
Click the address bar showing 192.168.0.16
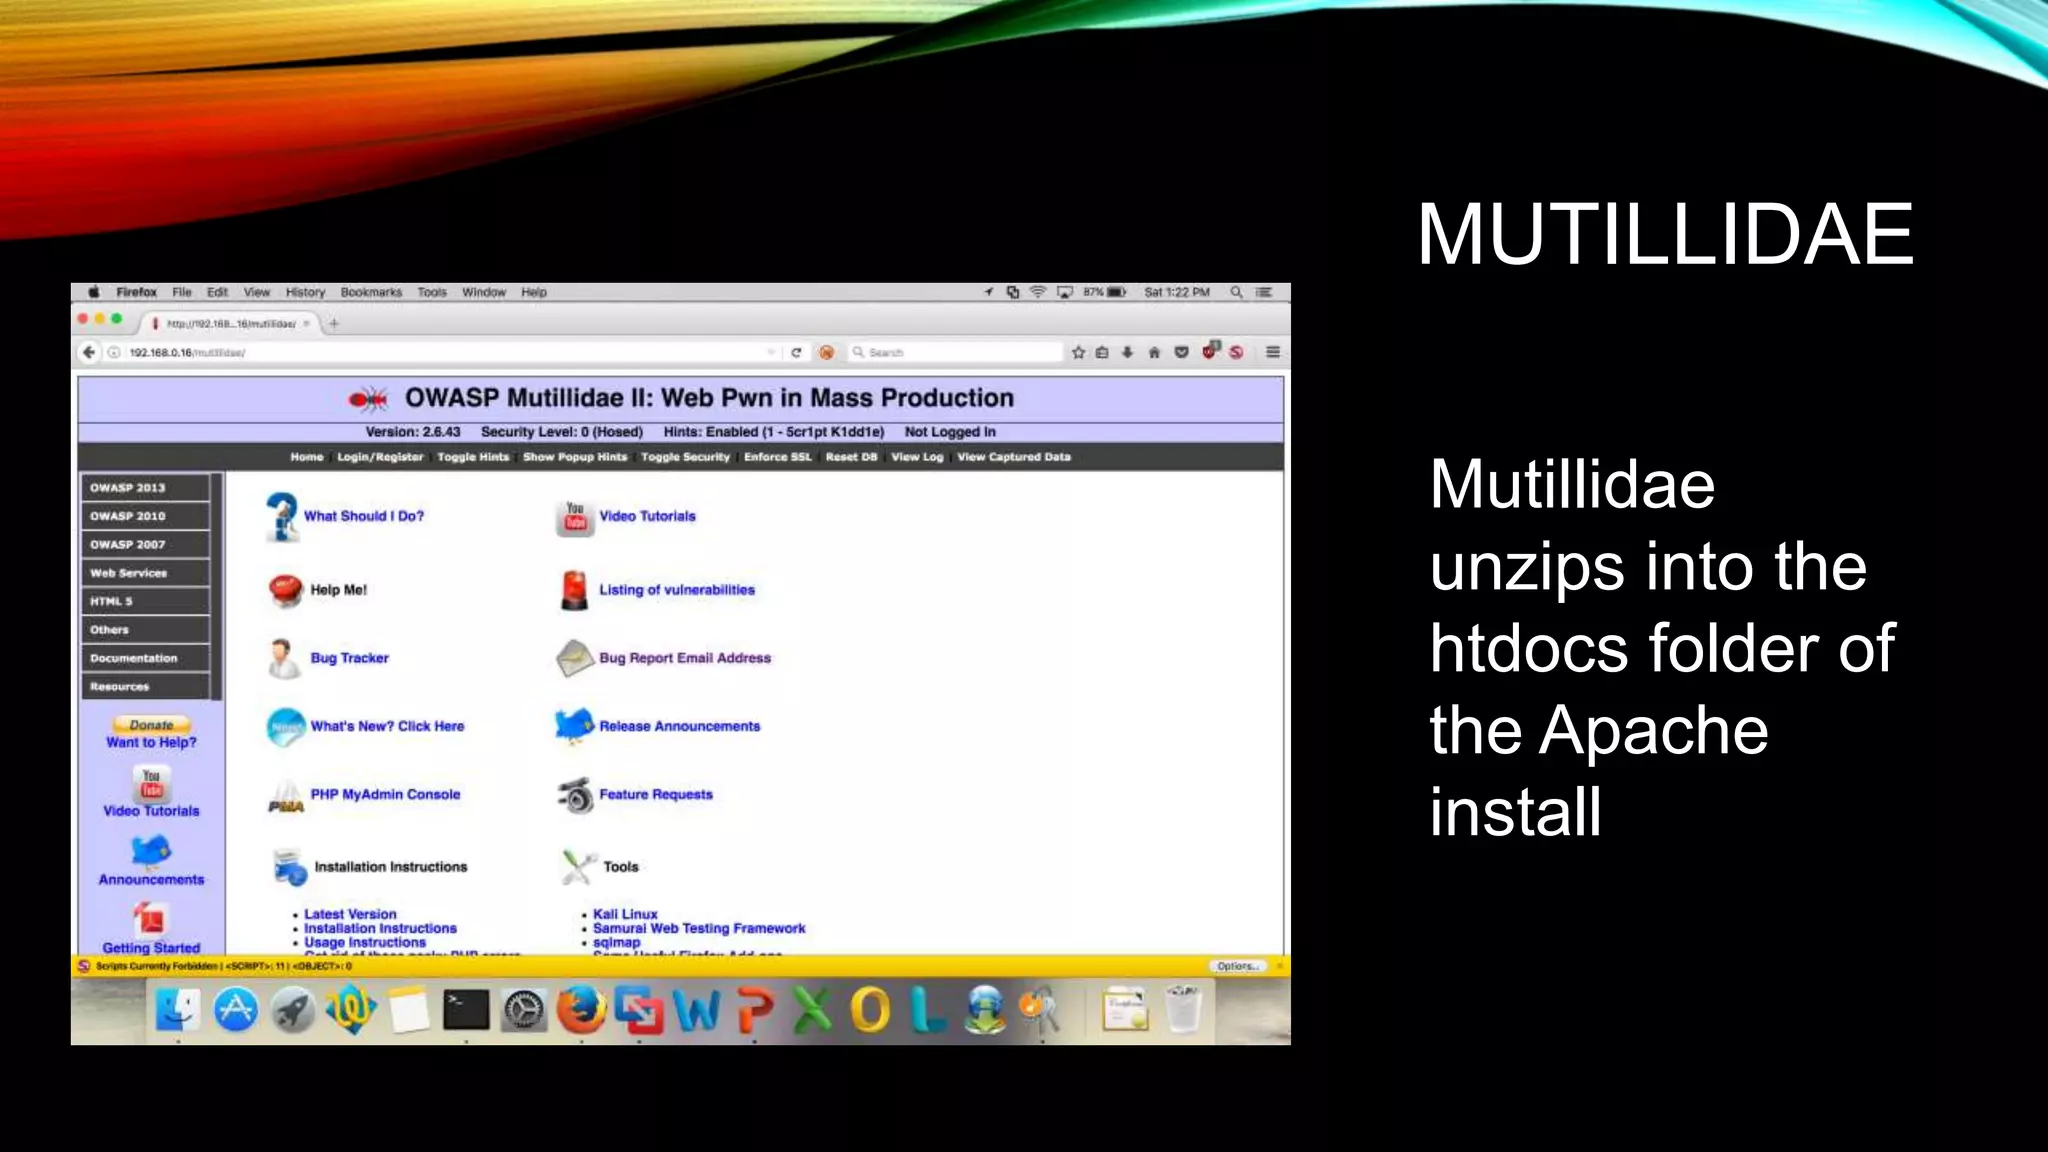440,352
